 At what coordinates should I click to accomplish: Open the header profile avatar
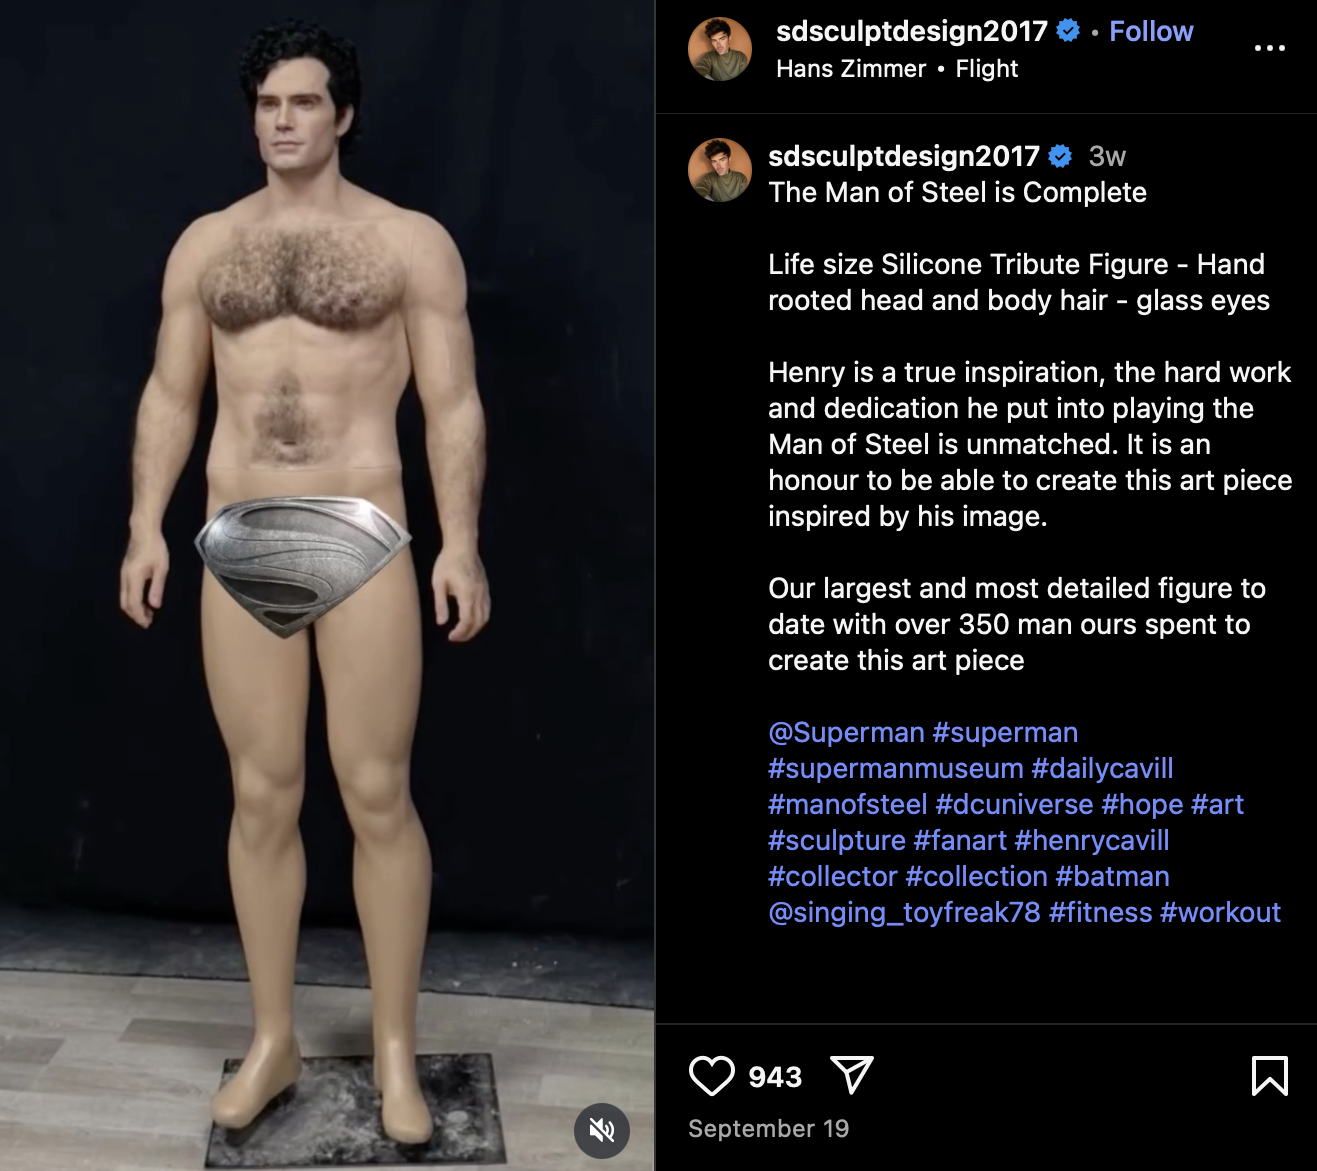pos(720,49)
